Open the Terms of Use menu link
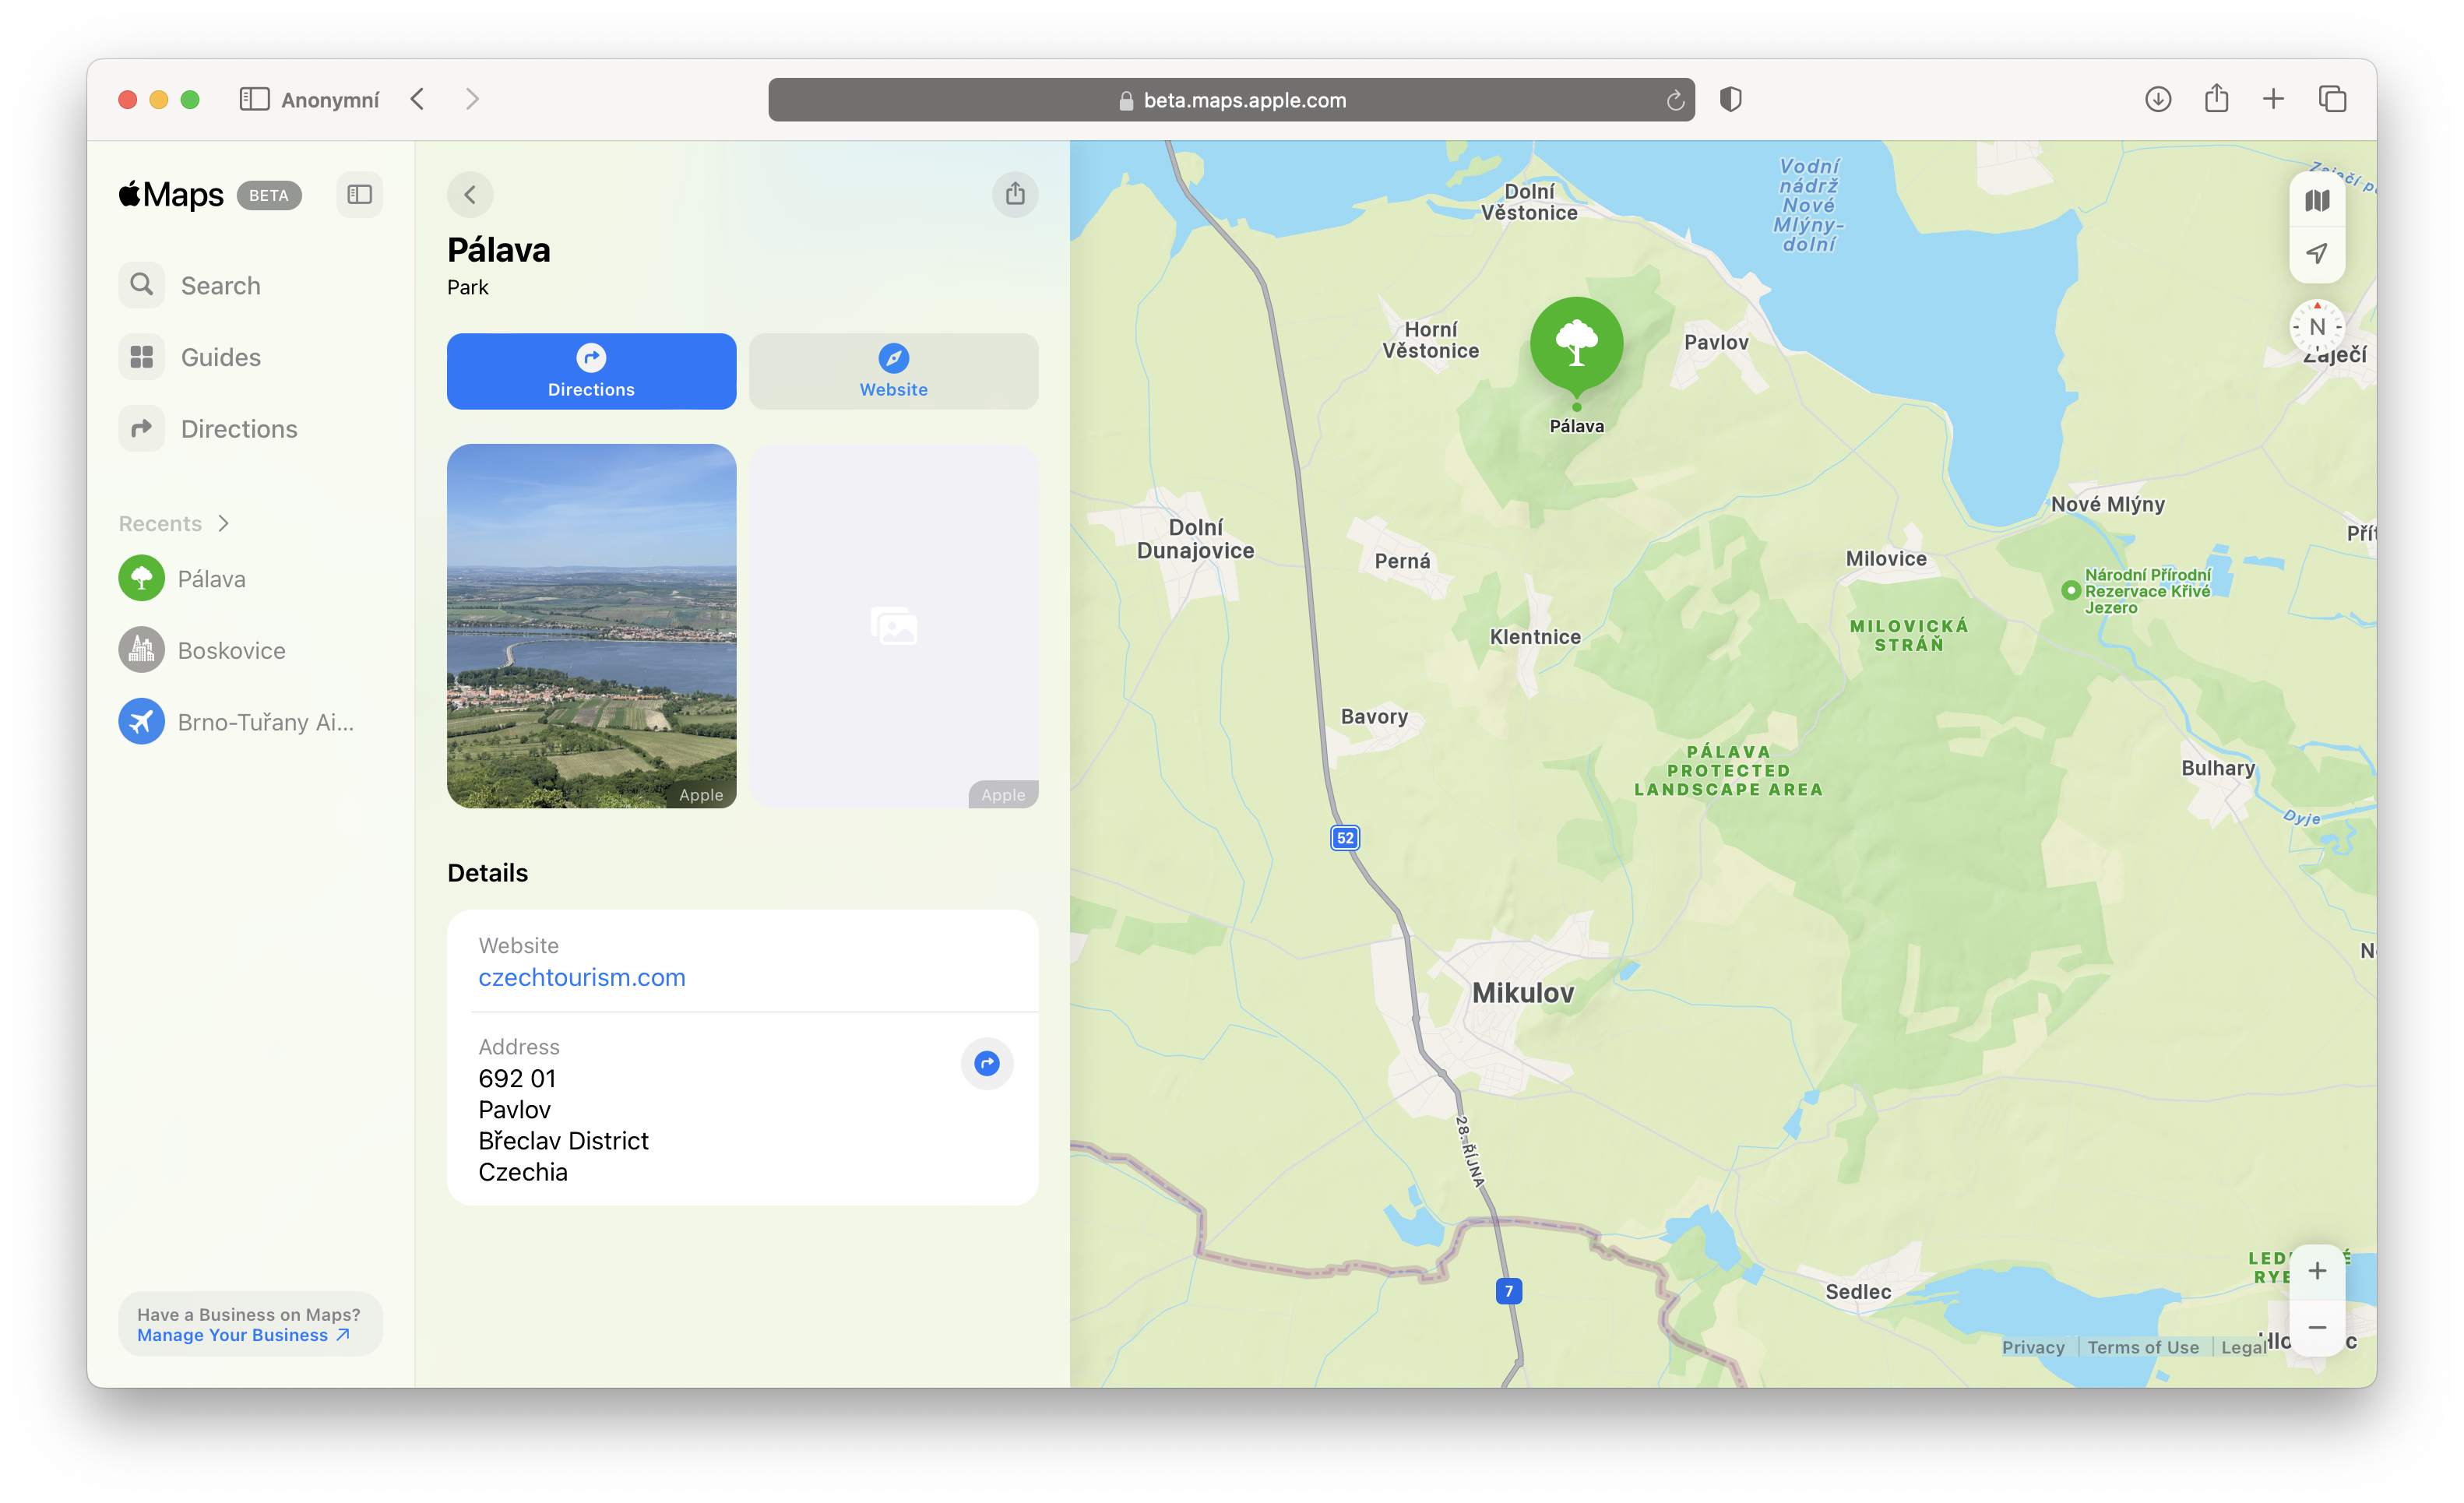 pyautogui.click(x=2143, y=1347)
